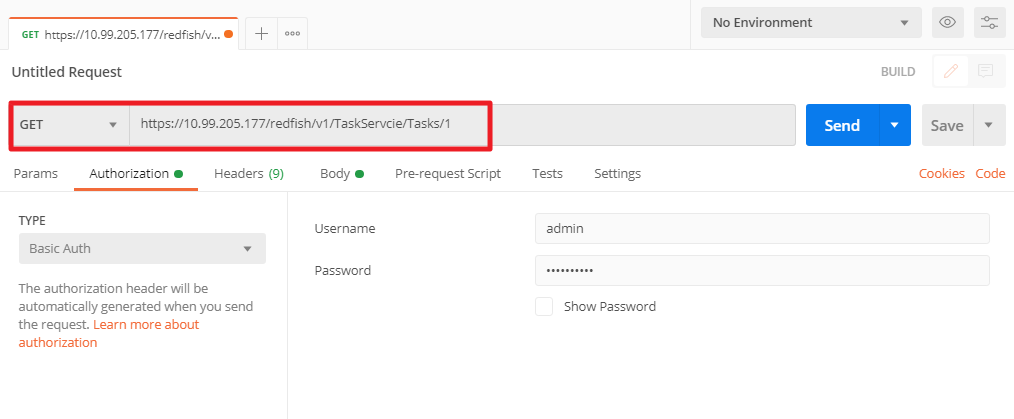Click the tab options ellipsis icon

pyautogui.click(x=292, y=33)
